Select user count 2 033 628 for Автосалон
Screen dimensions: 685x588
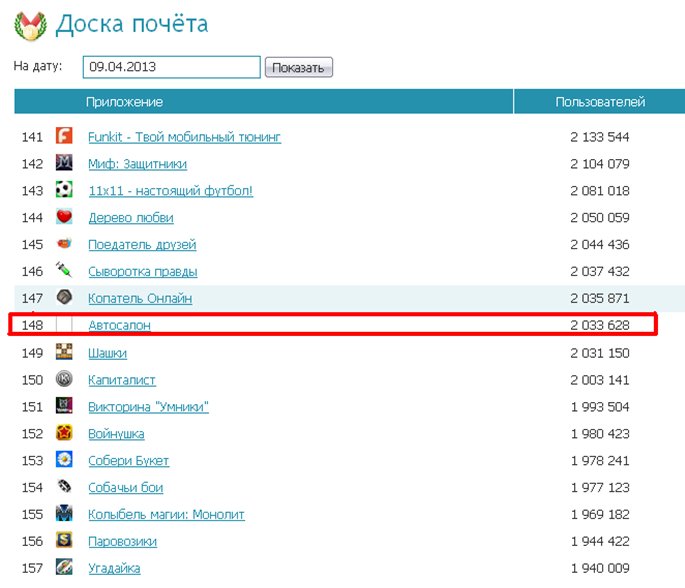[599, 325]
